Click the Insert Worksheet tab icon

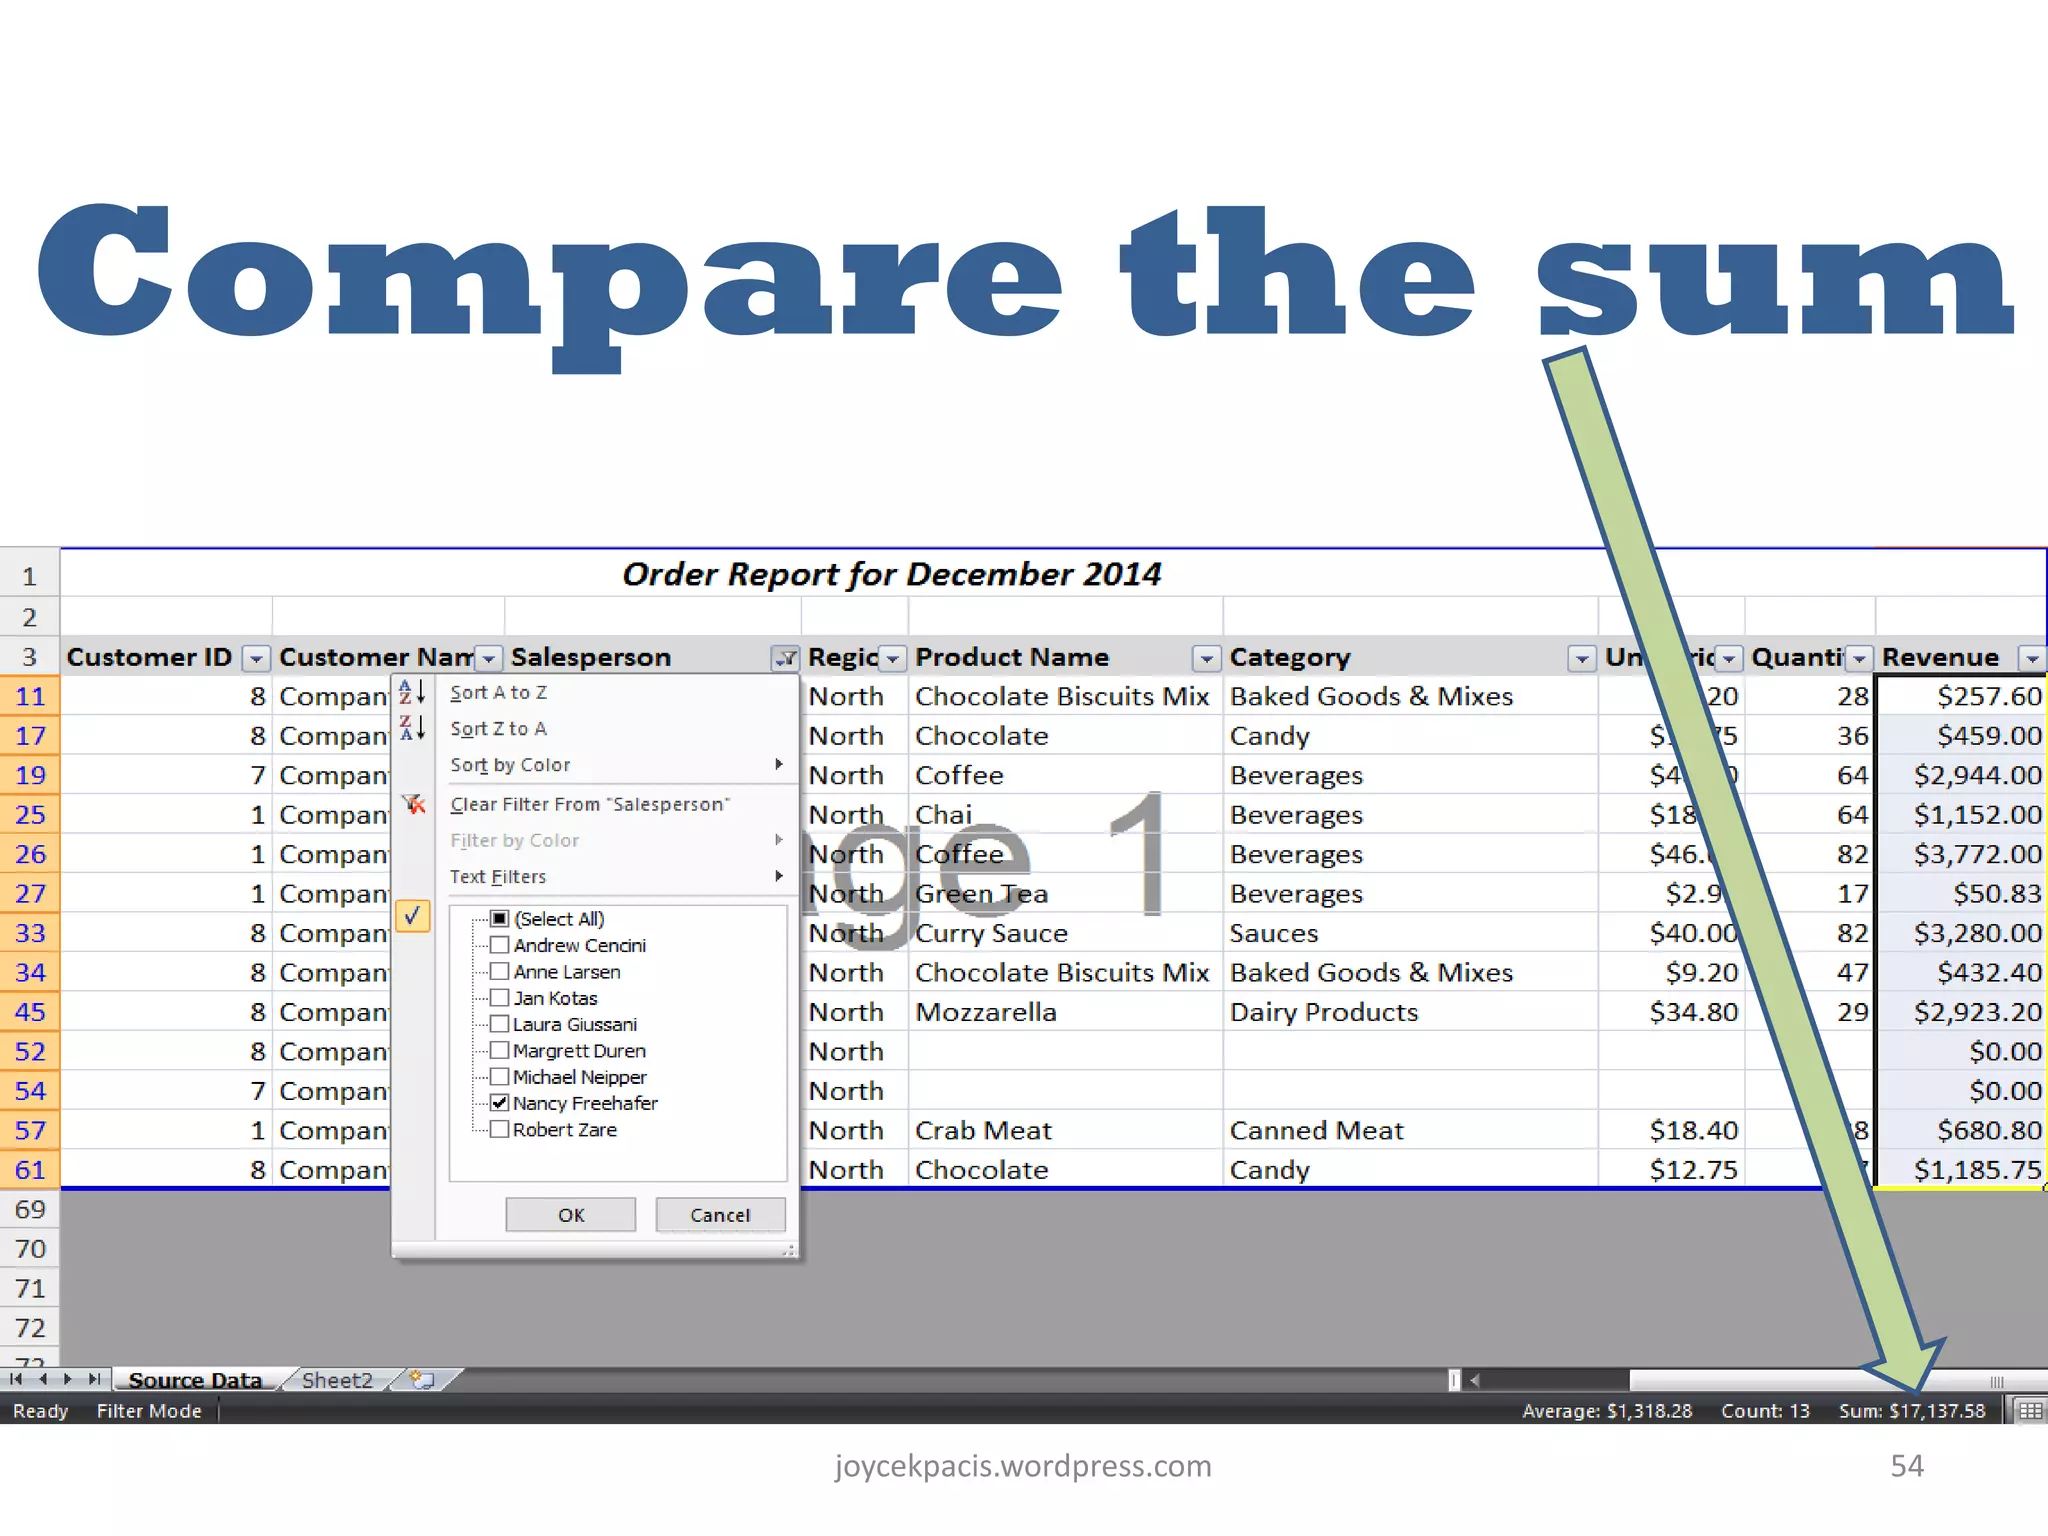423,1380
